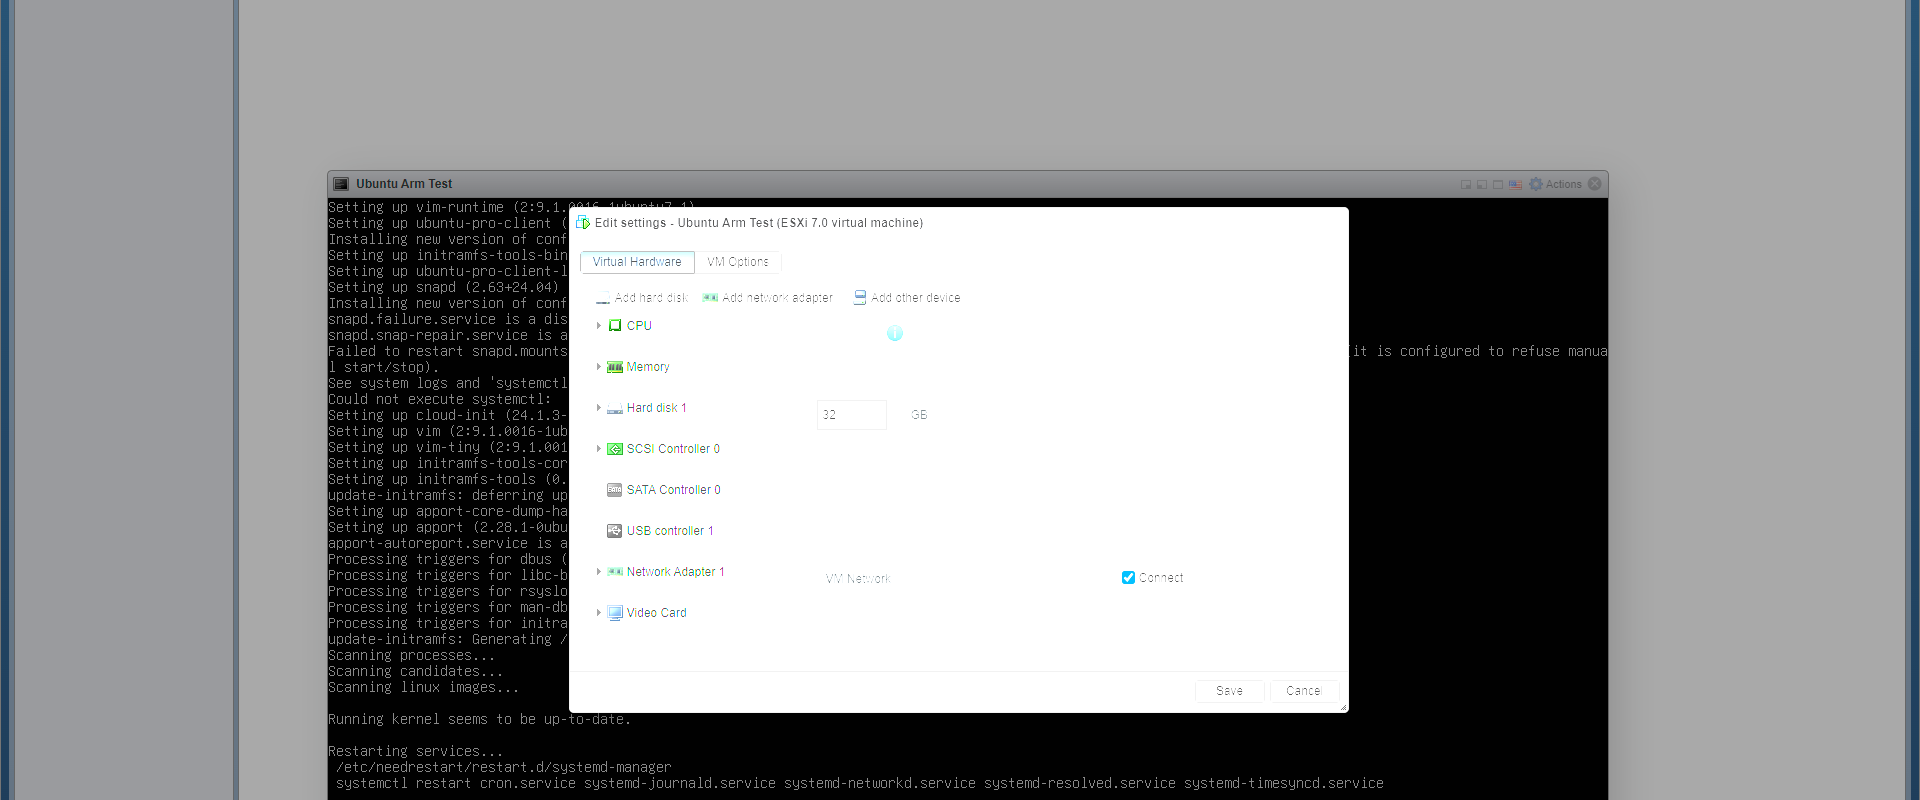Click the Video Card label
The height and width of the screenshot is (800, 1920).
[657, 613]
